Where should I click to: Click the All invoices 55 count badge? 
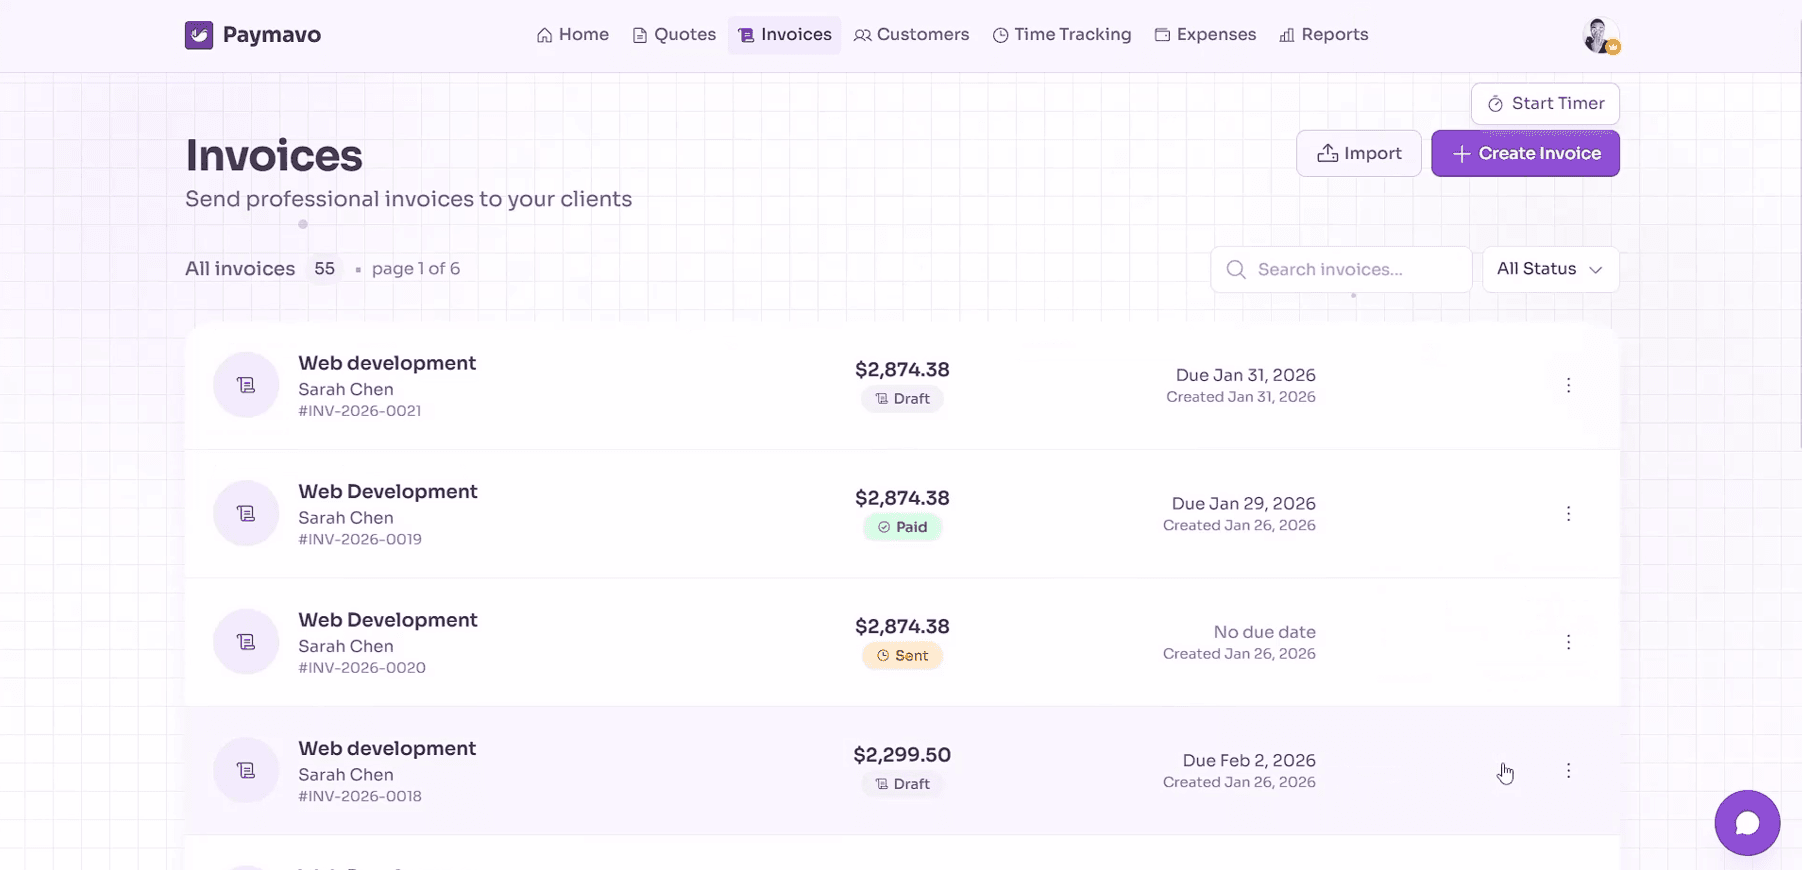pyautogui.click(x=324, y=269)
